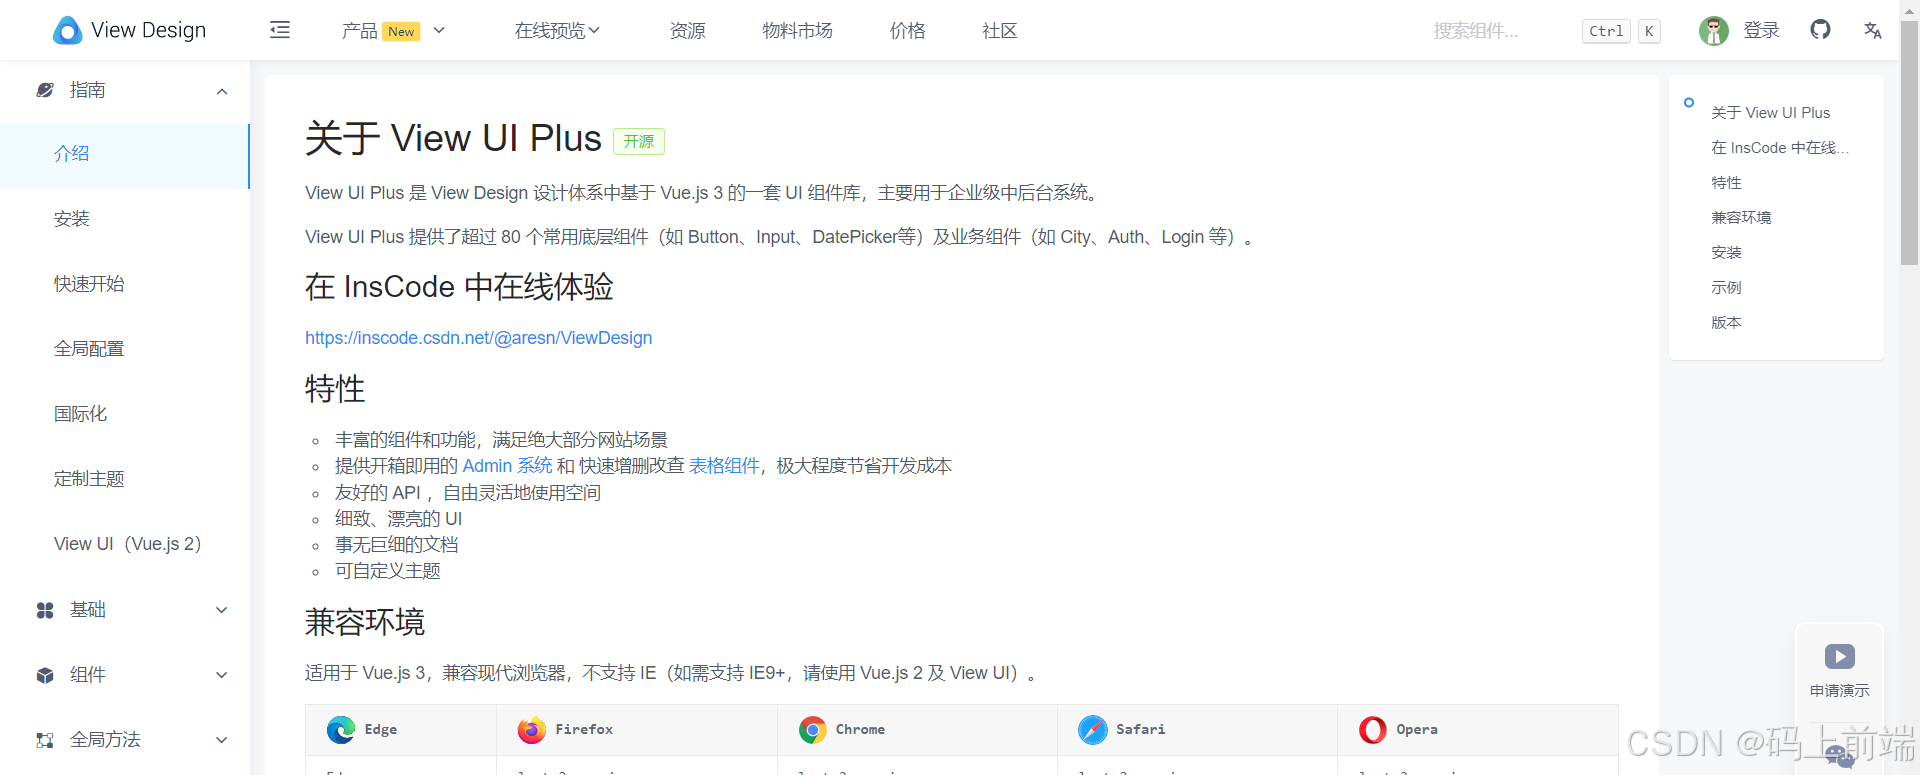The image size is (1920, 775).
Task: Click the Edge browser icon
Action: pos(340,730)
